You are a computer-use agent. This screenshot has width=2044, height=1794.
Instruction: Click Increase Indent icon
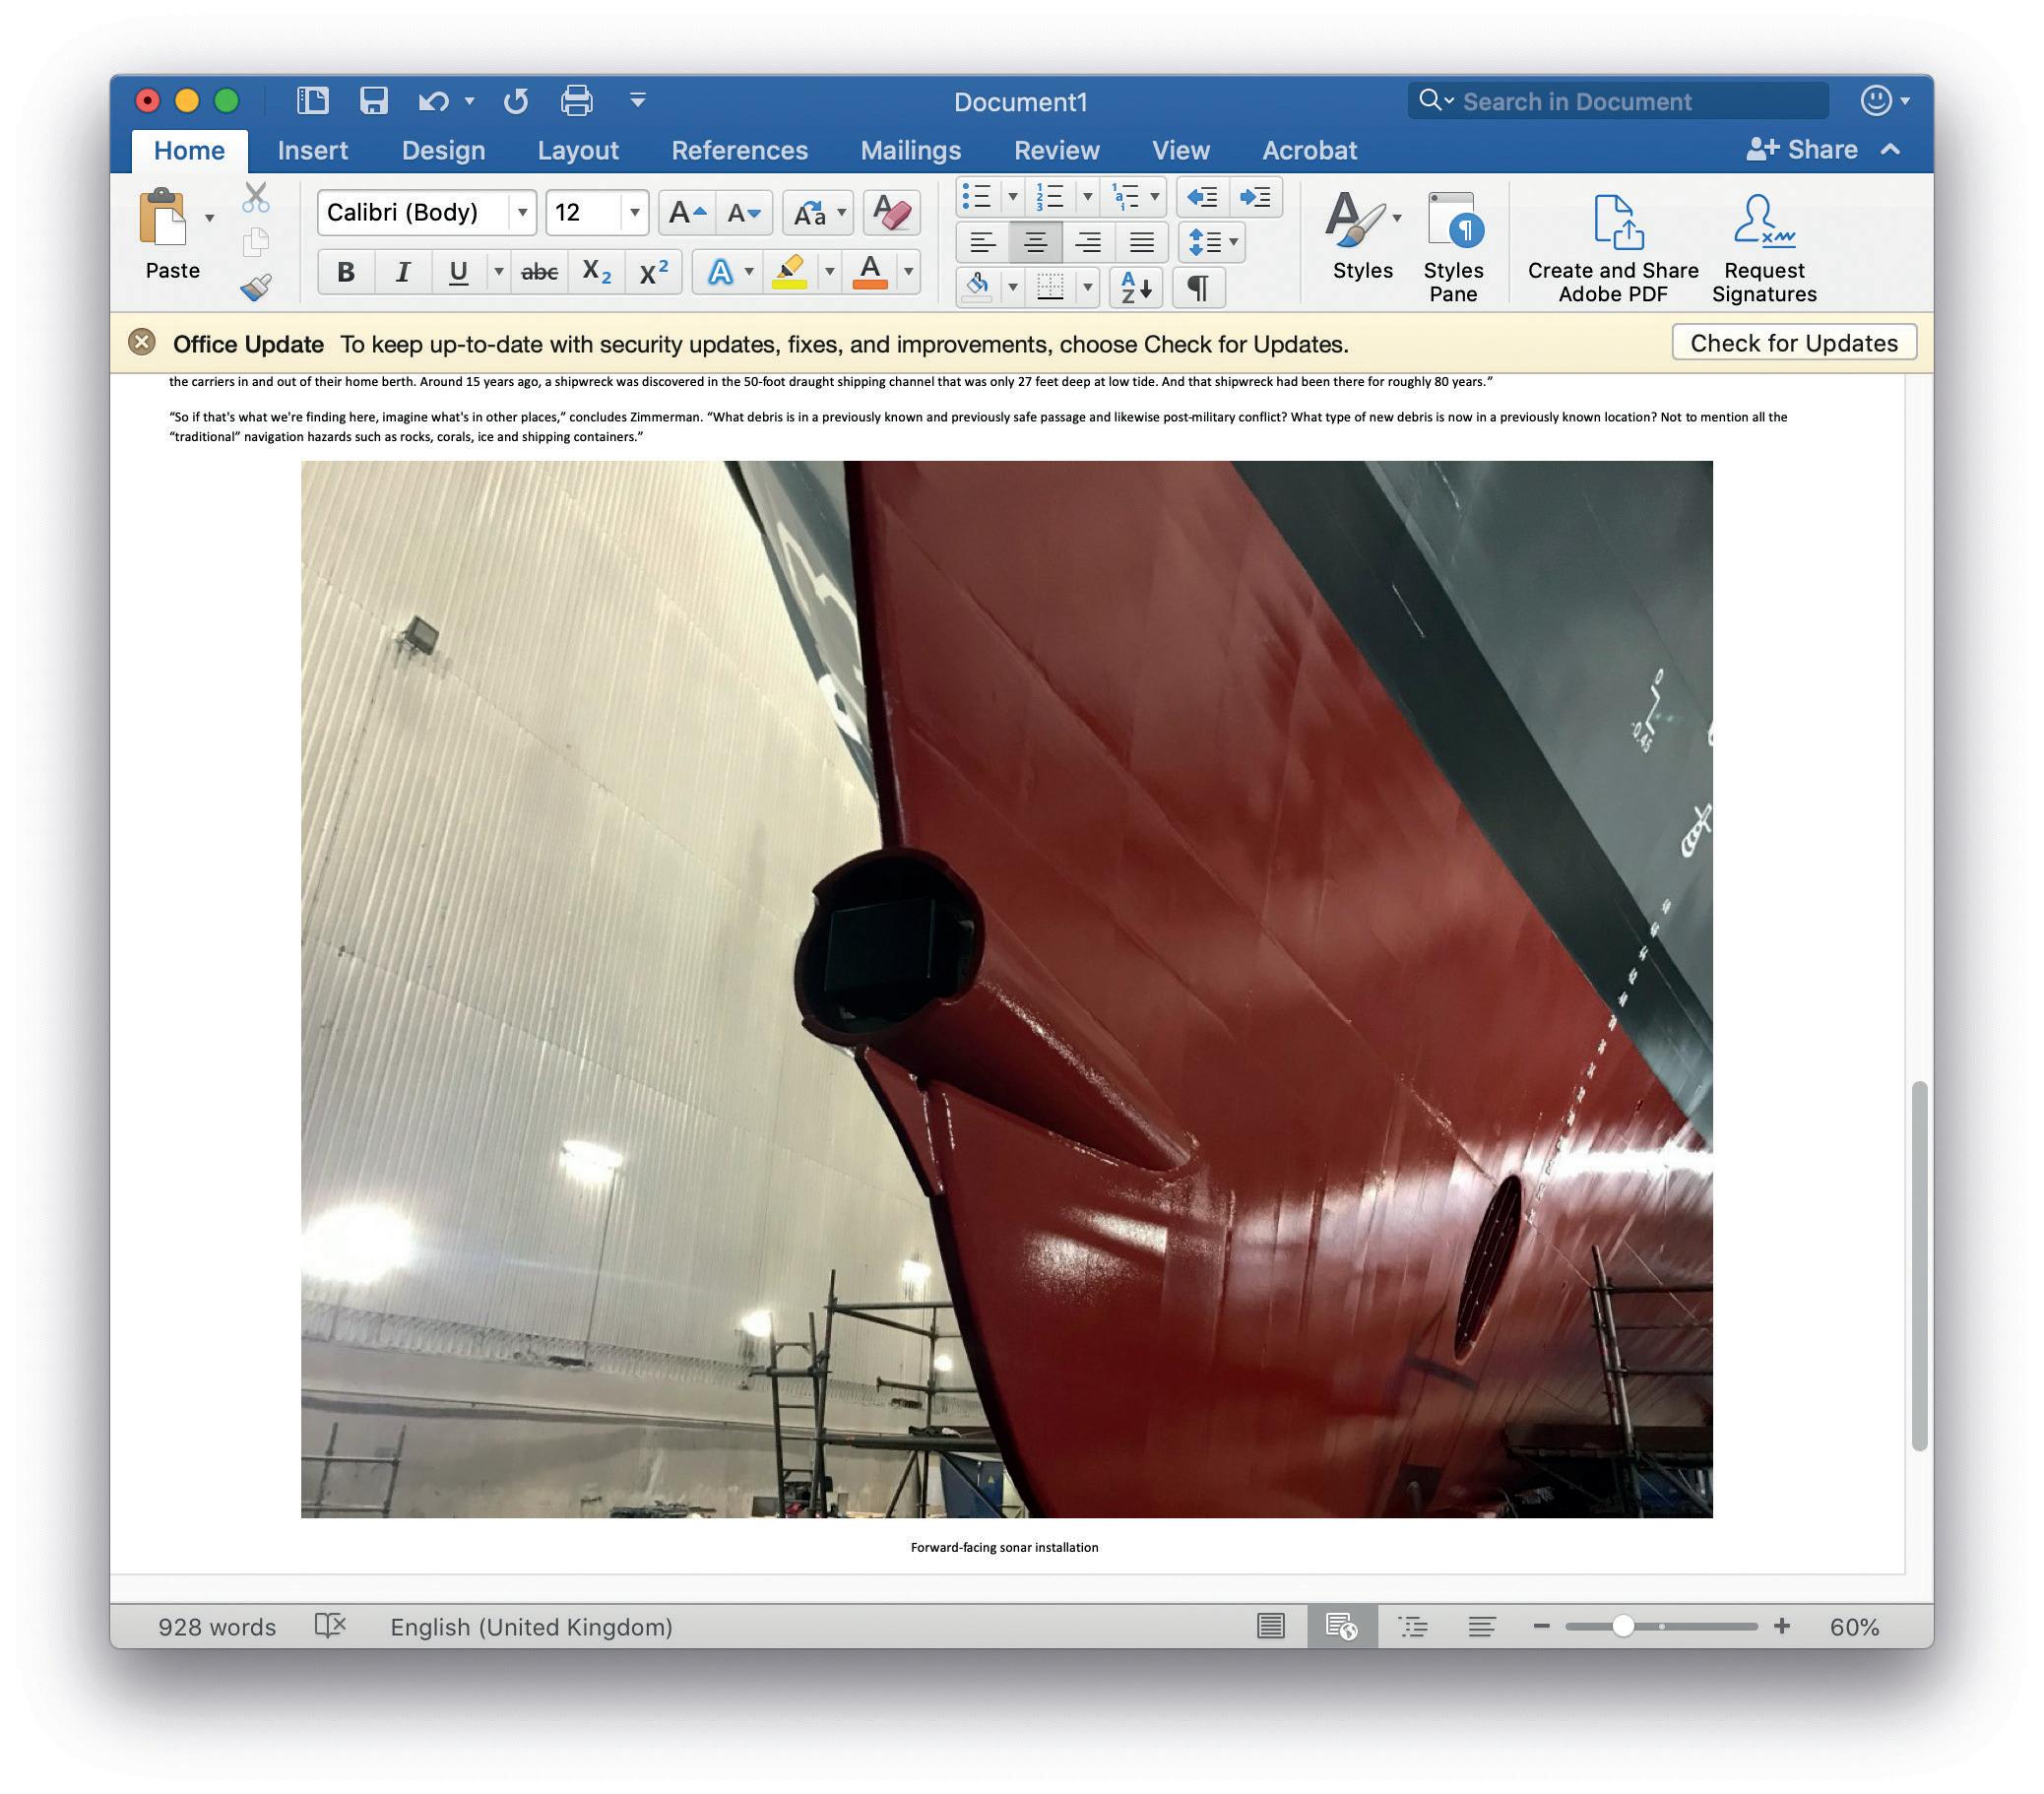(1255, 197)
